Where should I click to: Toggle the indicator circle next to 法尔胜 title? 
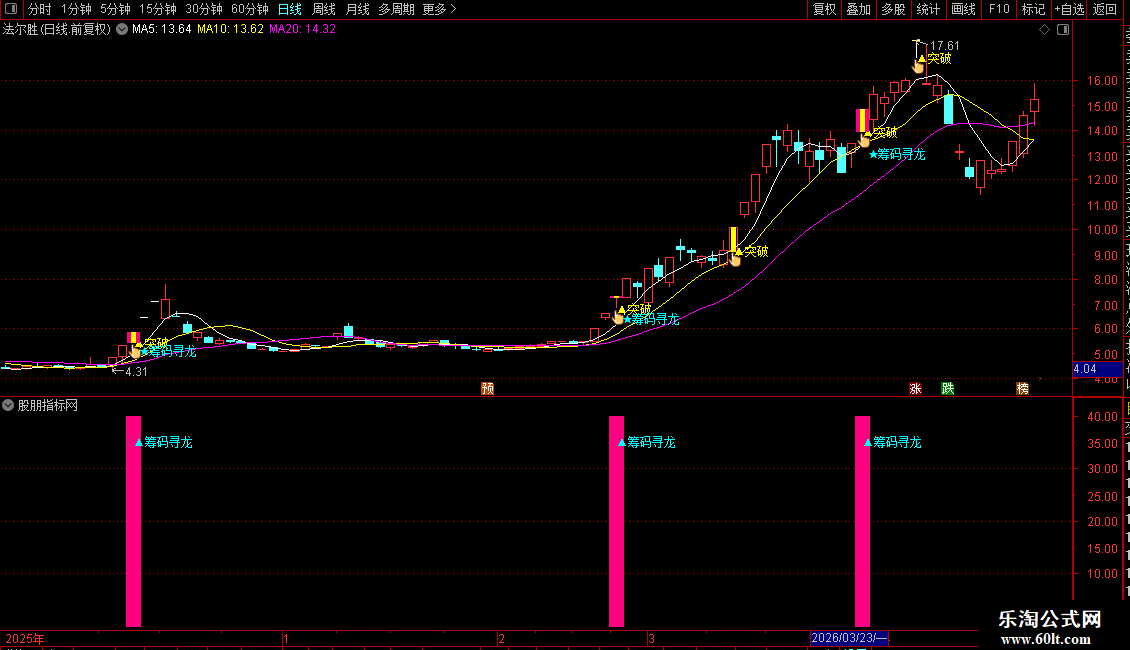coord(122,29)
